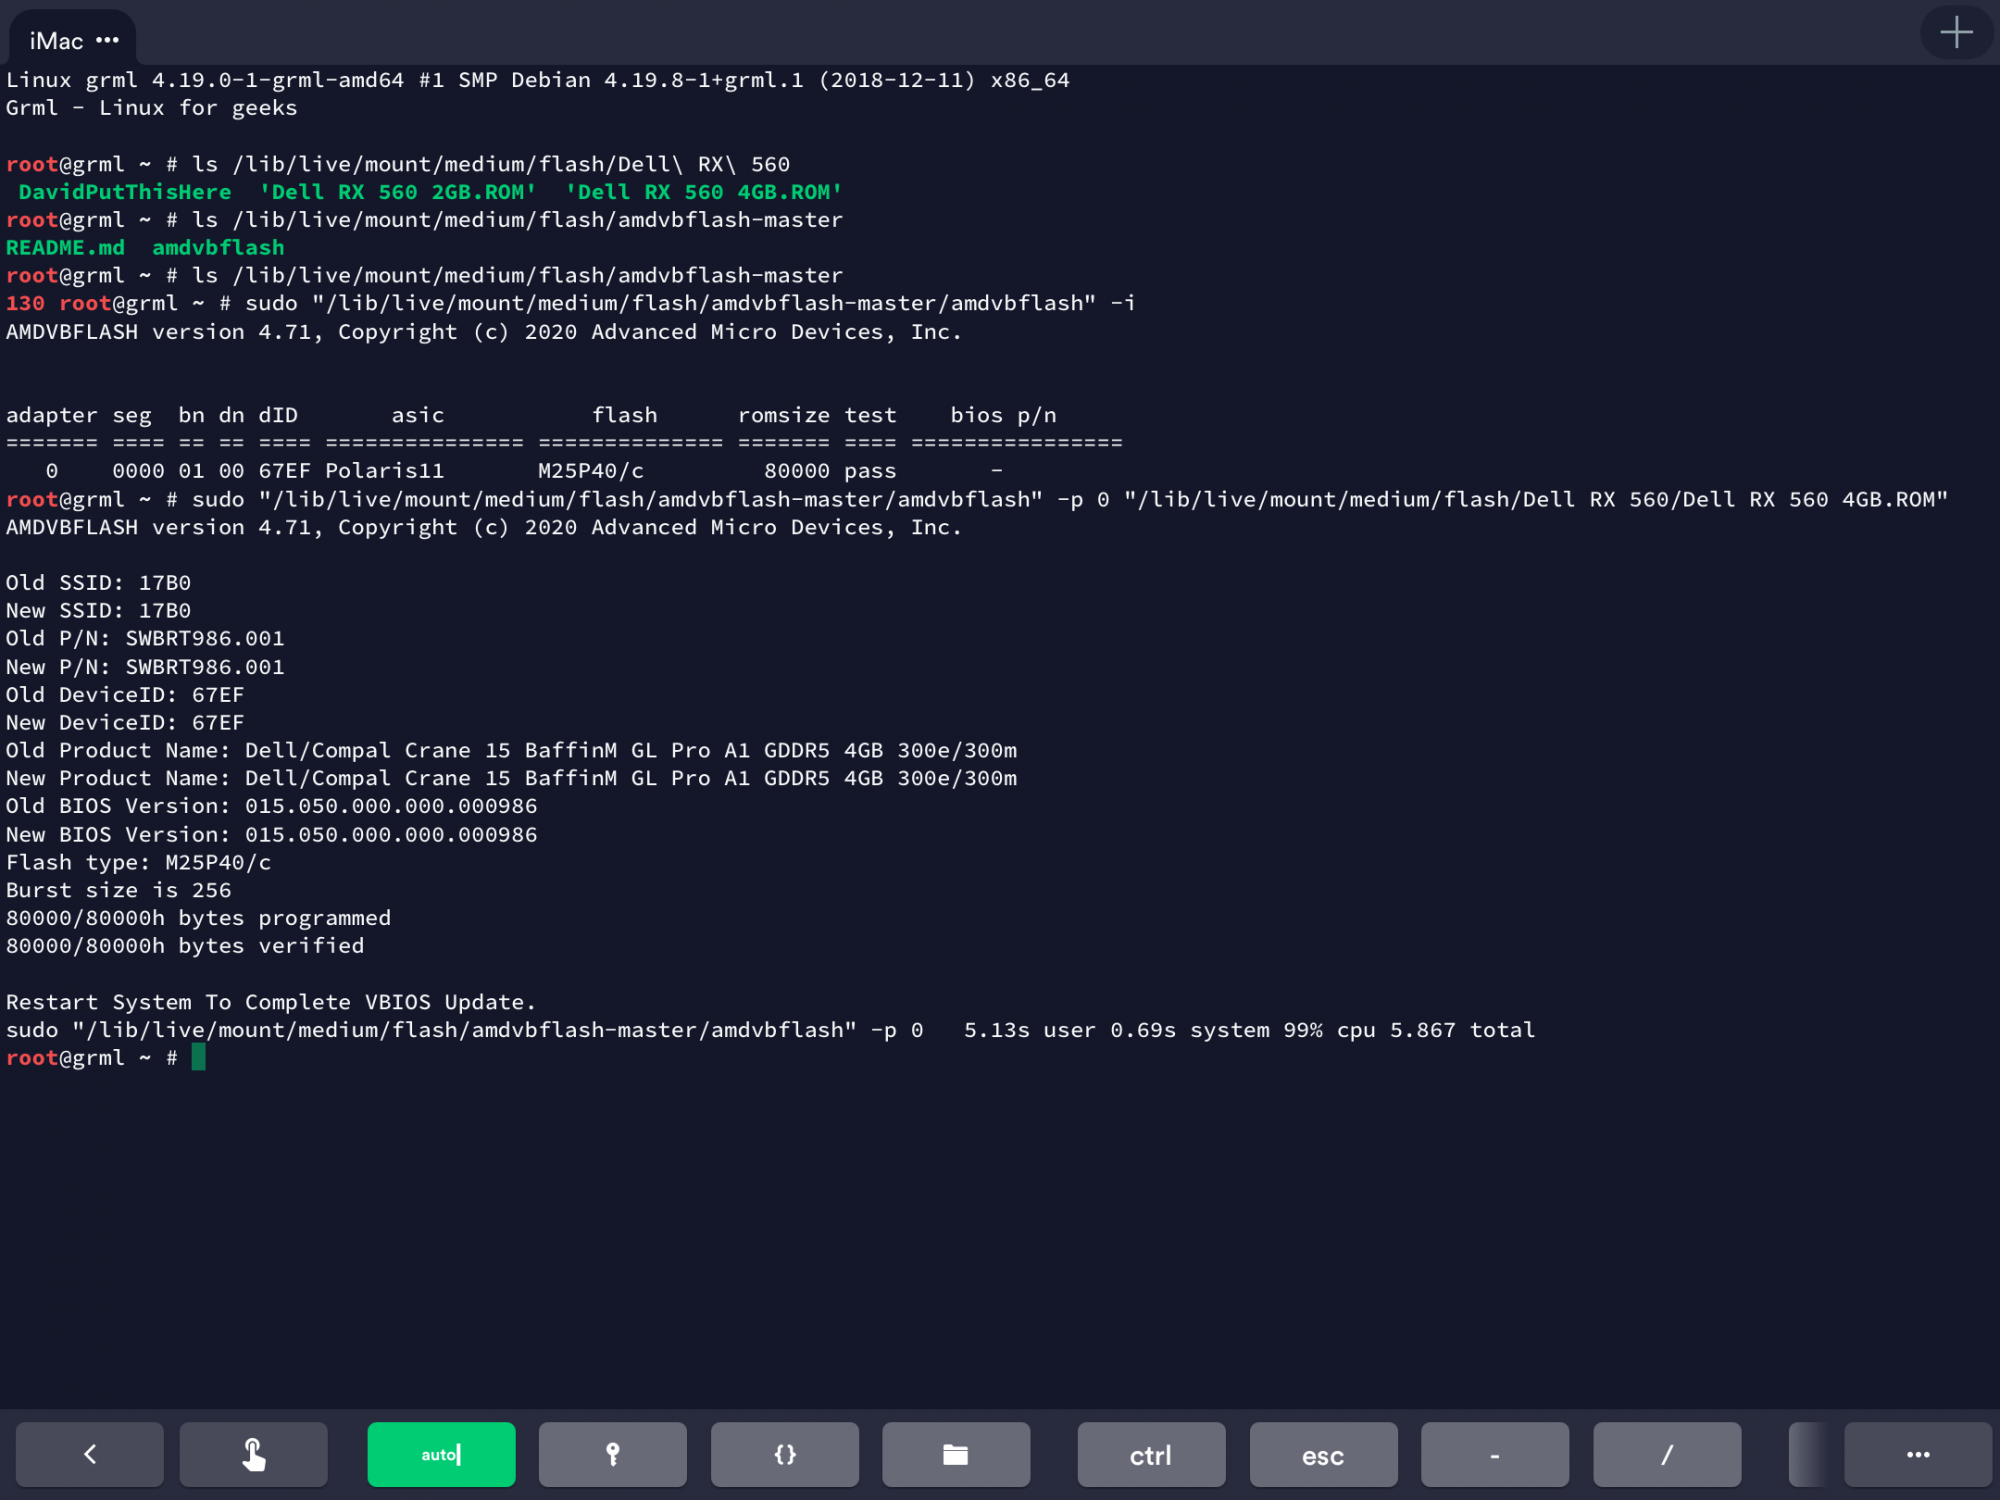Viewport: 2000px width, 1500px height.
Task: Click the DavidPutThisHere text in output
Action: [125, 191]
